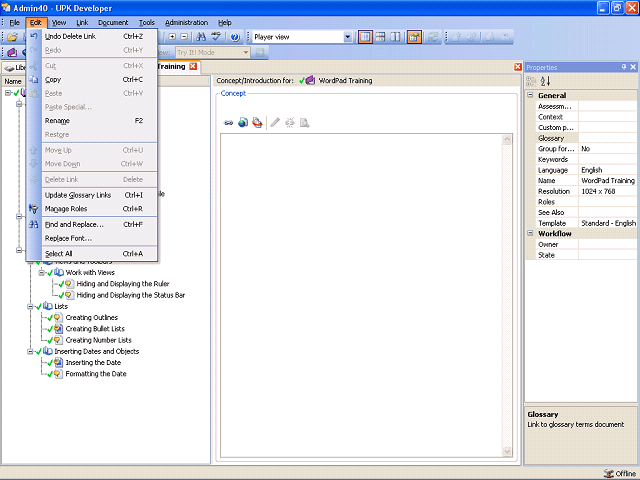
Task: Click the binoculars icon beside Find and Replace
Action: pos(33,224)
